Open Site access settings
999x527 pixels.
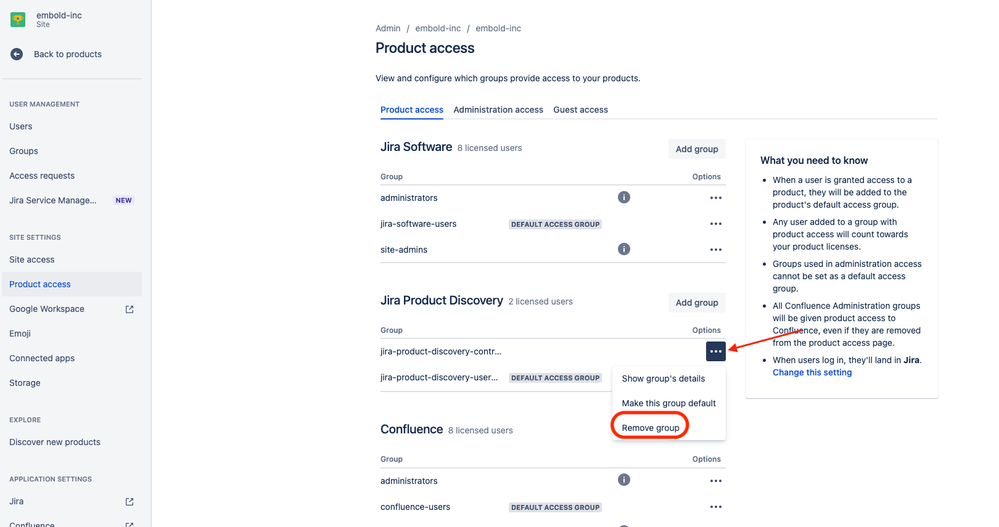click(x=32, y=259)
